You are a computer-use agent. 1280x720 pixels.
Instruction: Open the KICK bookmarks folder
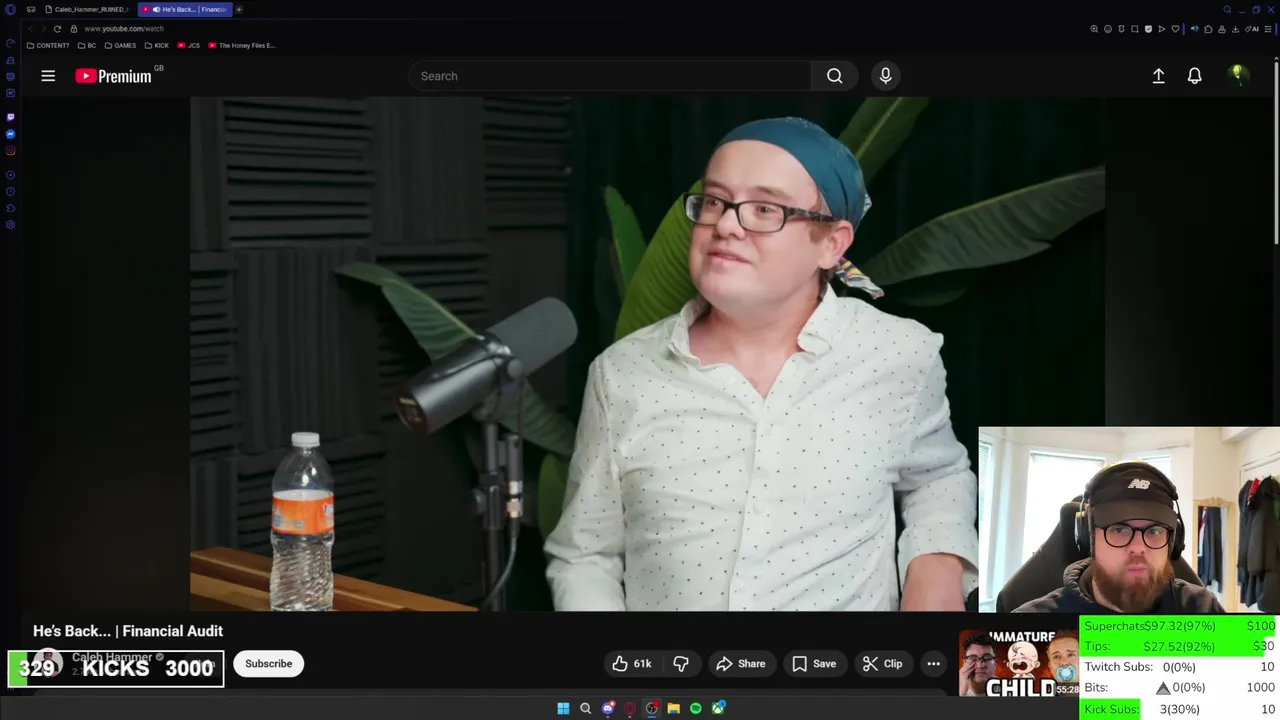[x=157, y=45]
